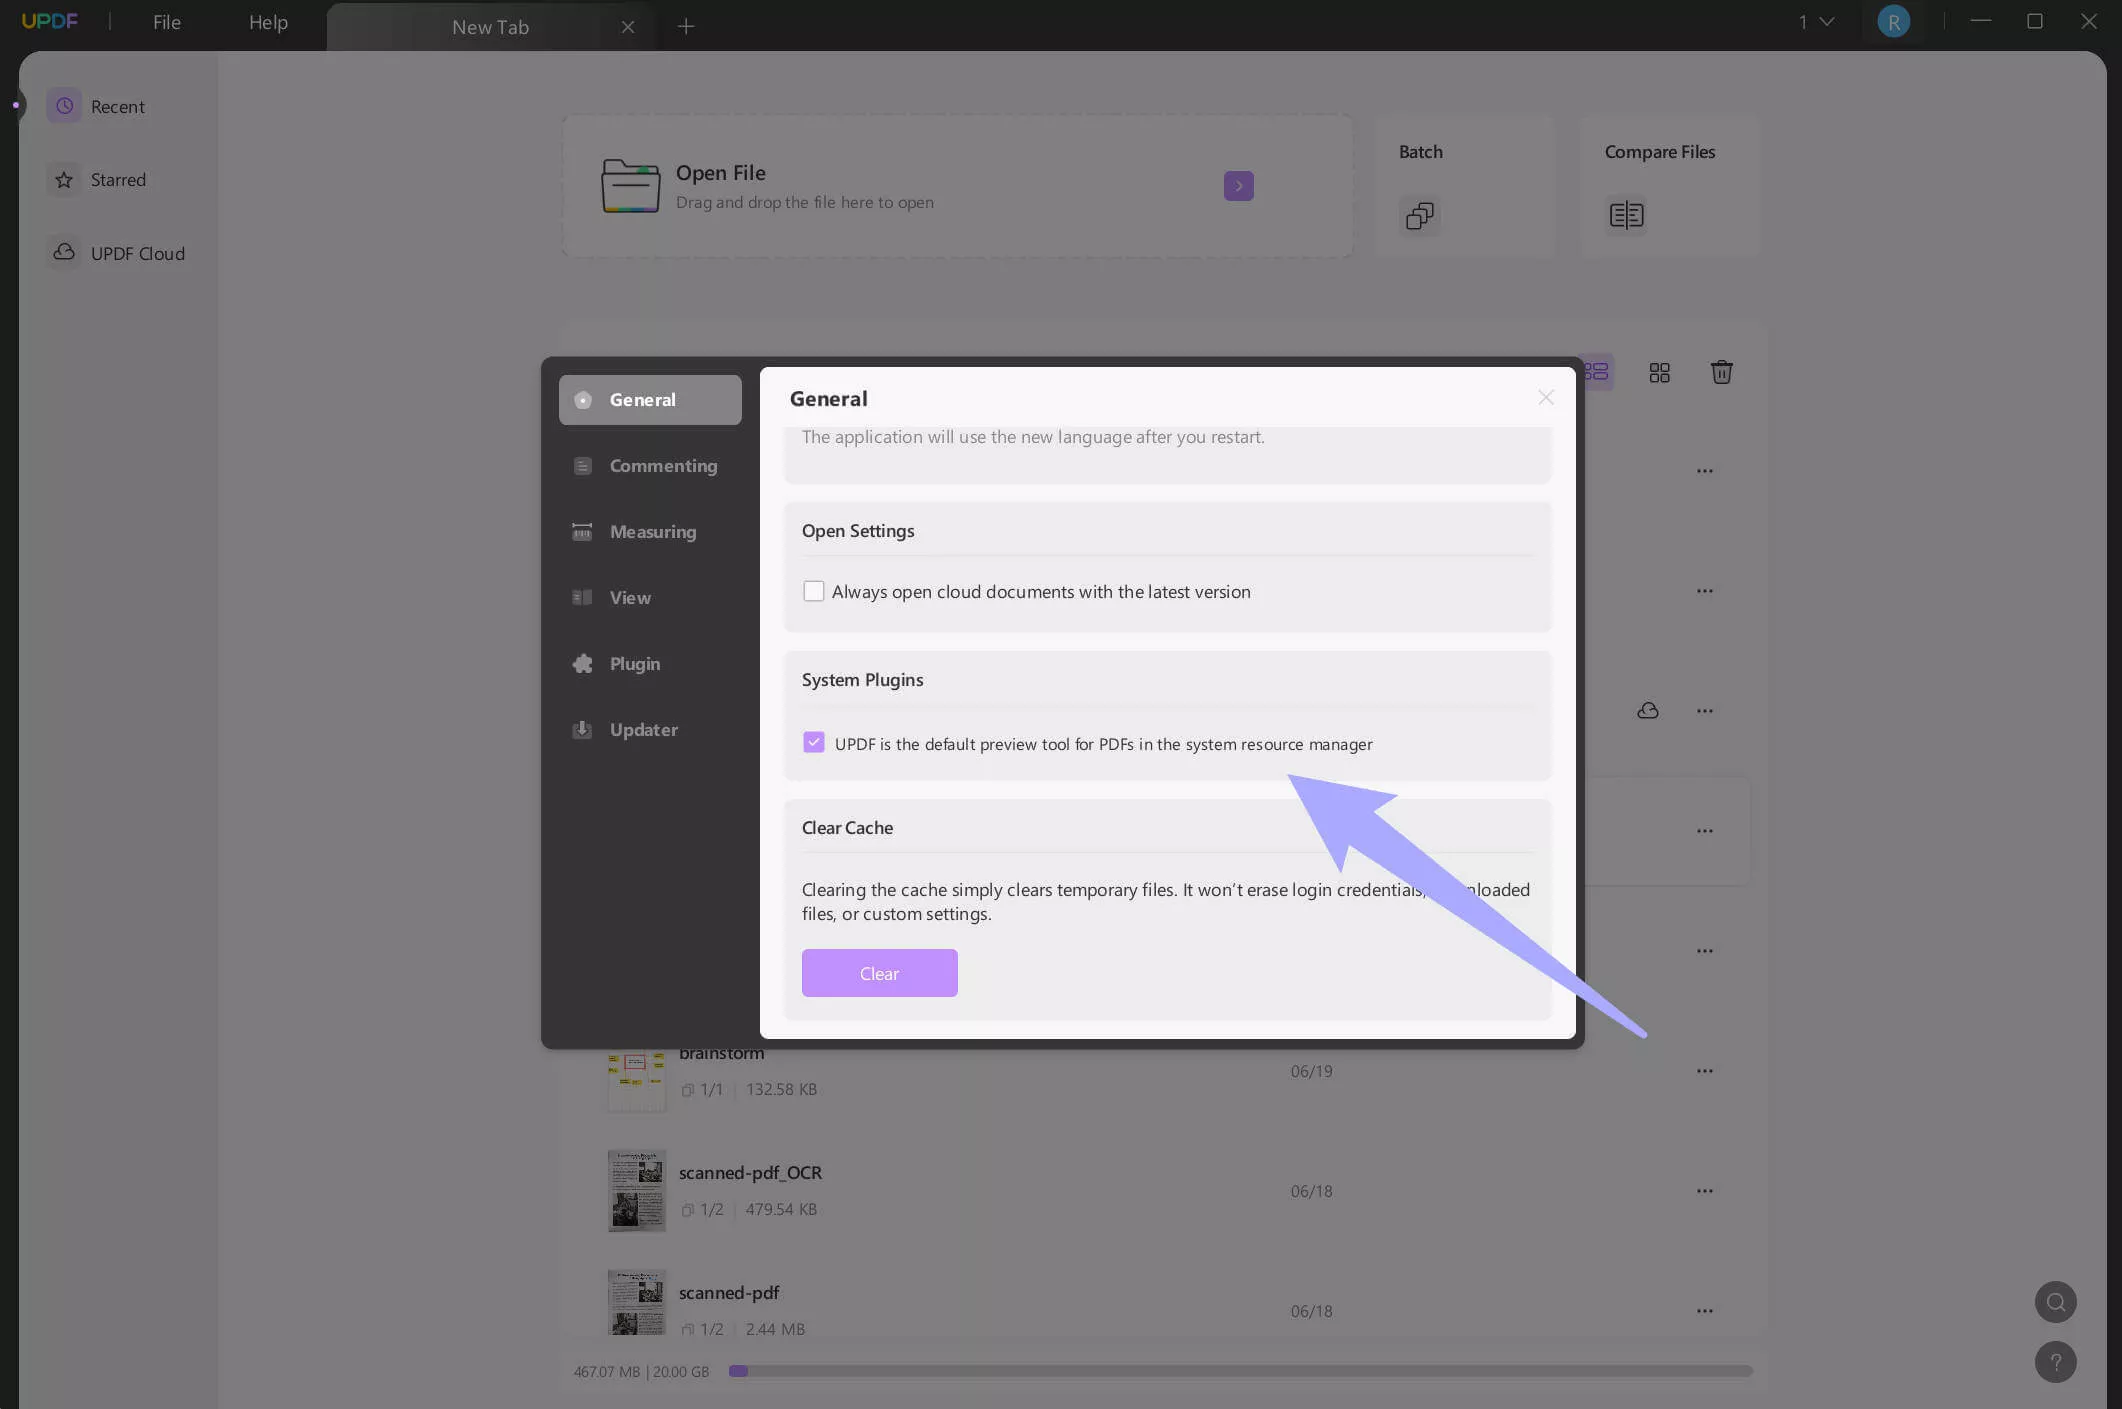Click the user avatar R
This screenshot has width=2122, height=1409.
coord(1892,21)
